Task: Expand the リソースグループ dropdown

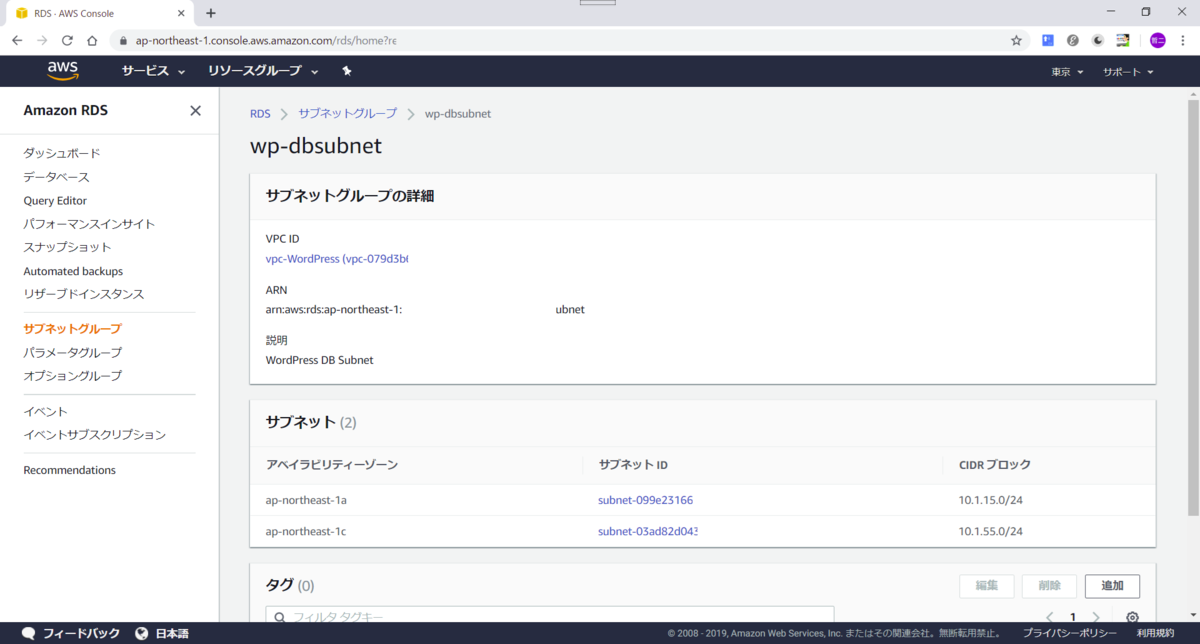Action: click(263, 71)
